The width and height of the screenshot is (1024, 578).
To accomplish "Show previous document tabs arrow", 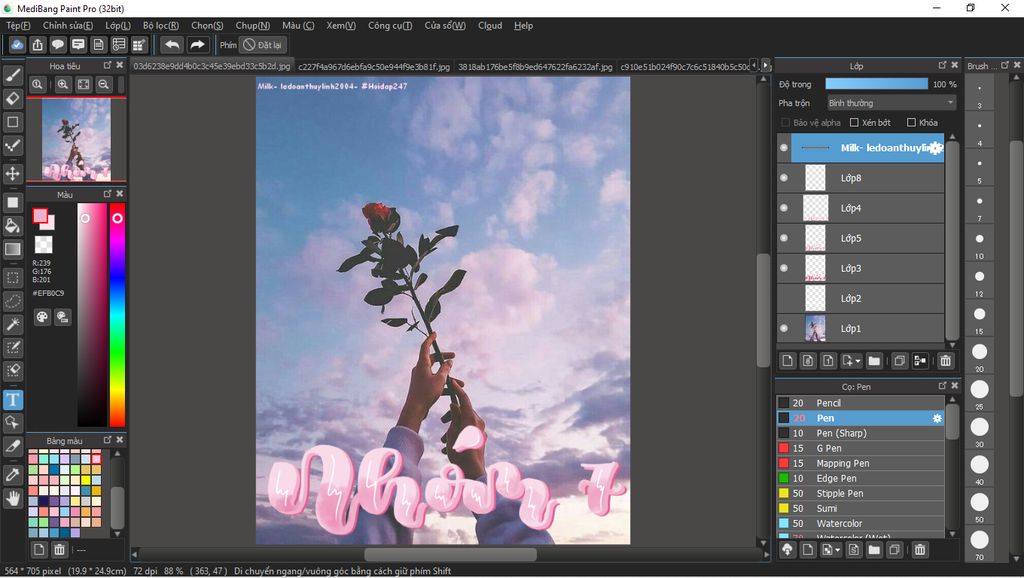I will tap(754, 65).
